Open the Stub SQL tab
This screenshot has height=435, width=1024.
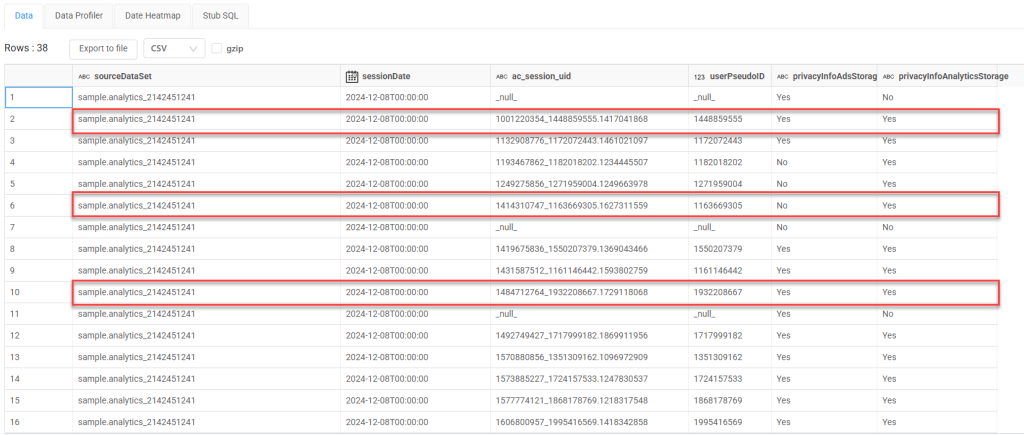(x=220, y=15)
